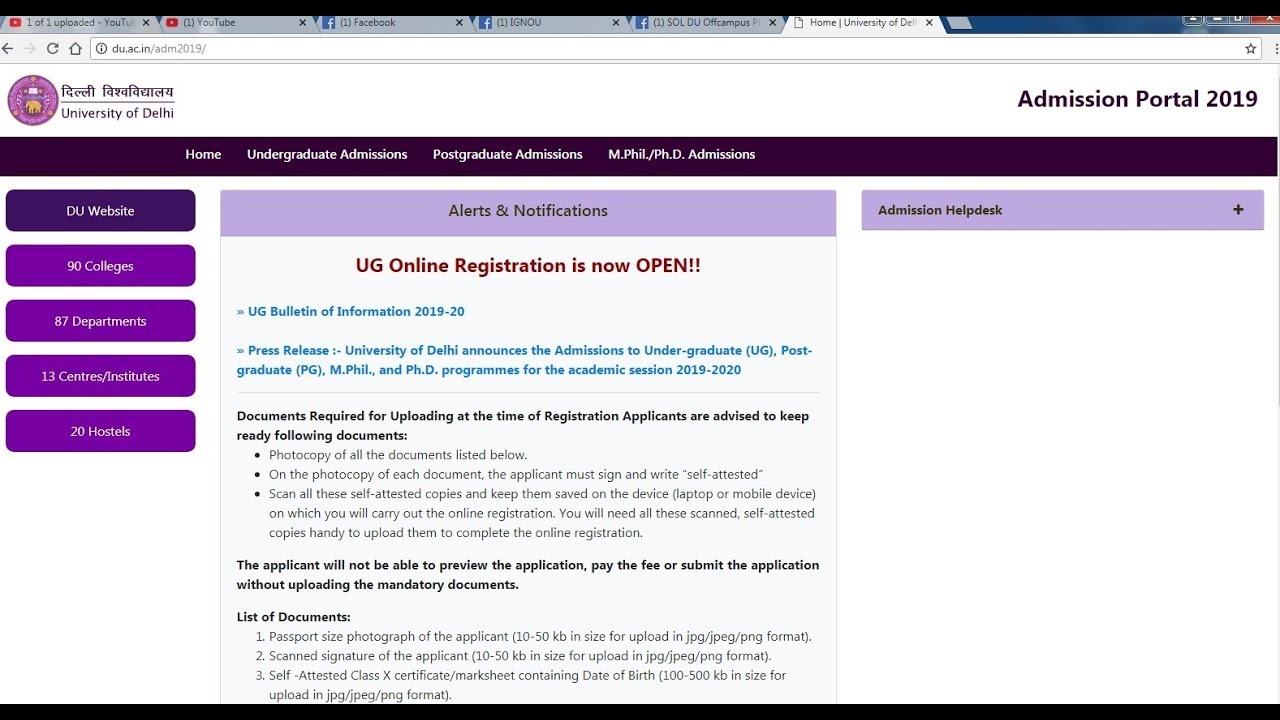Close the '1 of 1 uploaded' YouTube tab

click(144, 22)
